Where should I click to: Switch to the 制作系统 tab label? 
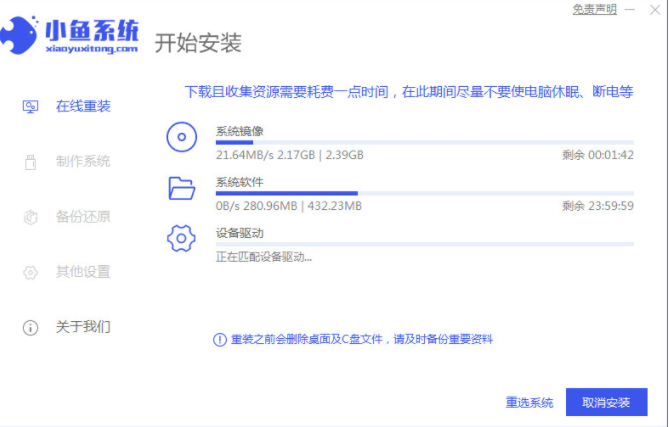83,162
